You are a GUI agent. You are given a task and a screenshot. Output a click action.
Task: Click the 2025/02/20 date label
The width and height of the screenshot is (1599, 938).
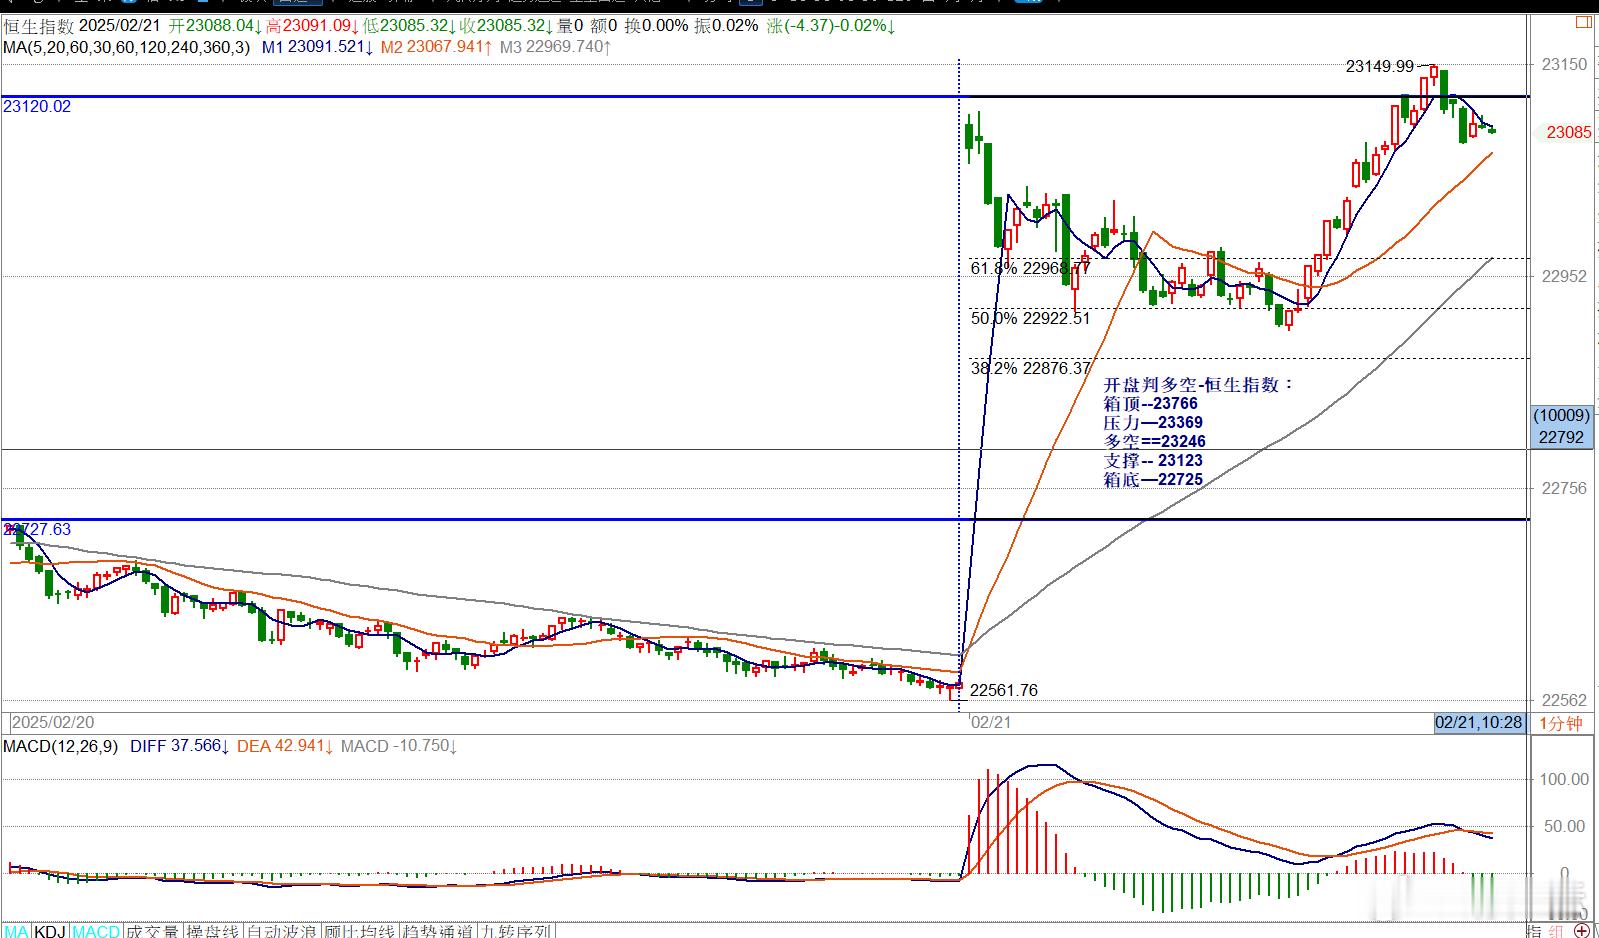(53, 722)
